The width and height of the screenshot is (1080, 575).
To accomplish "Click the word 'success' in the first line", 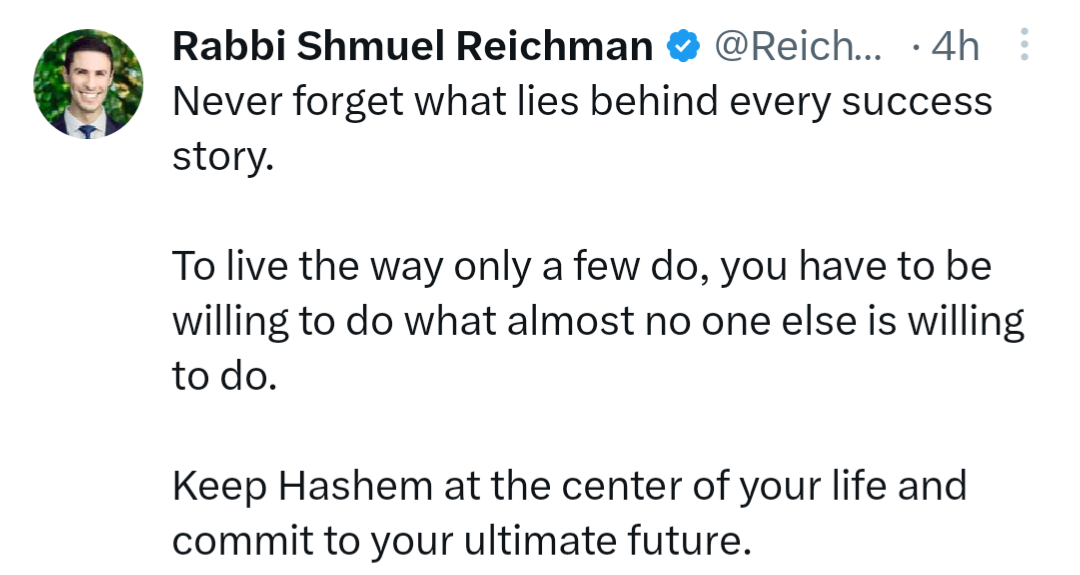I will (x=917, y=103).
